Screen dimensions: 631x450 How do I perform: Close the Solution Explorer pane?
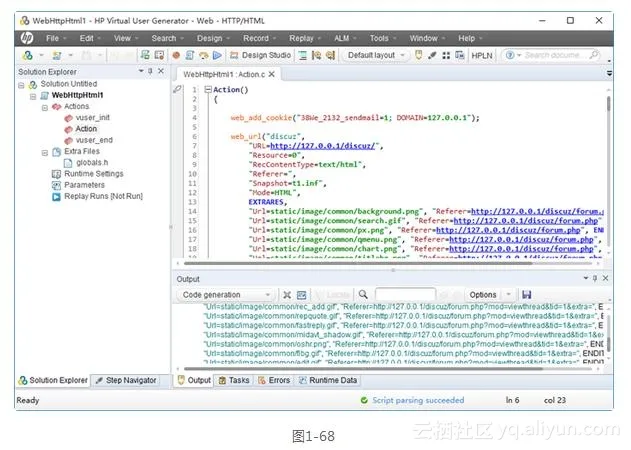click(x=161, y=71)
